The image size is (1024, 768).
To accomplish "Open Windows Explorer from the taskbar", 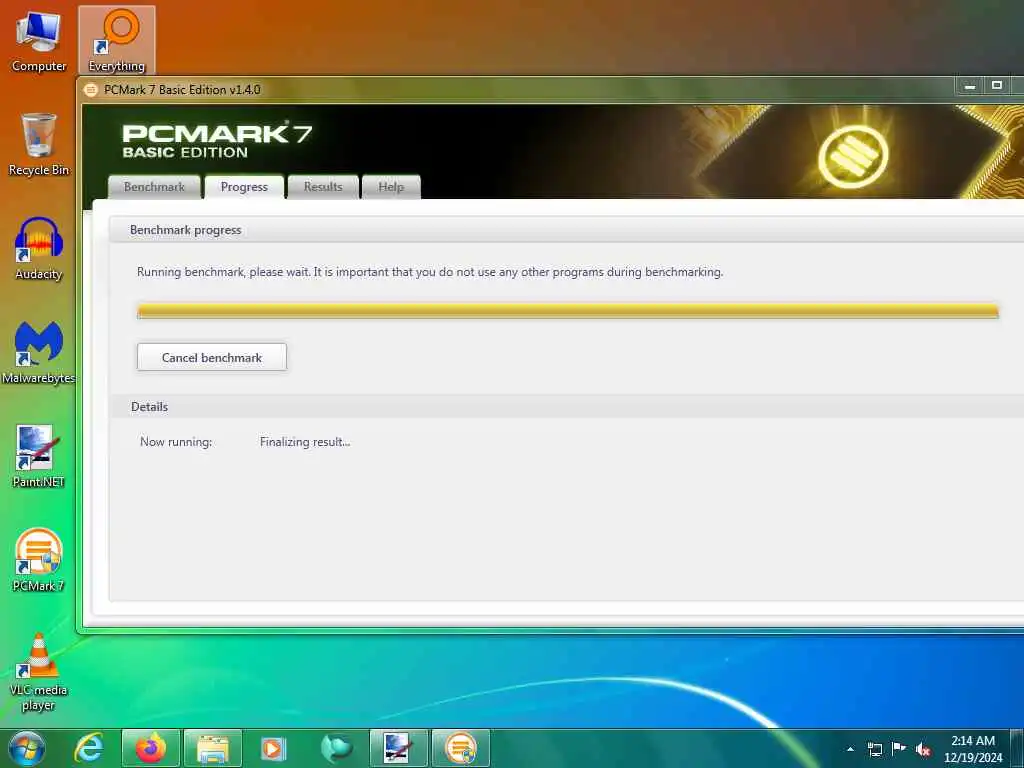I will [x=213, y=748].
